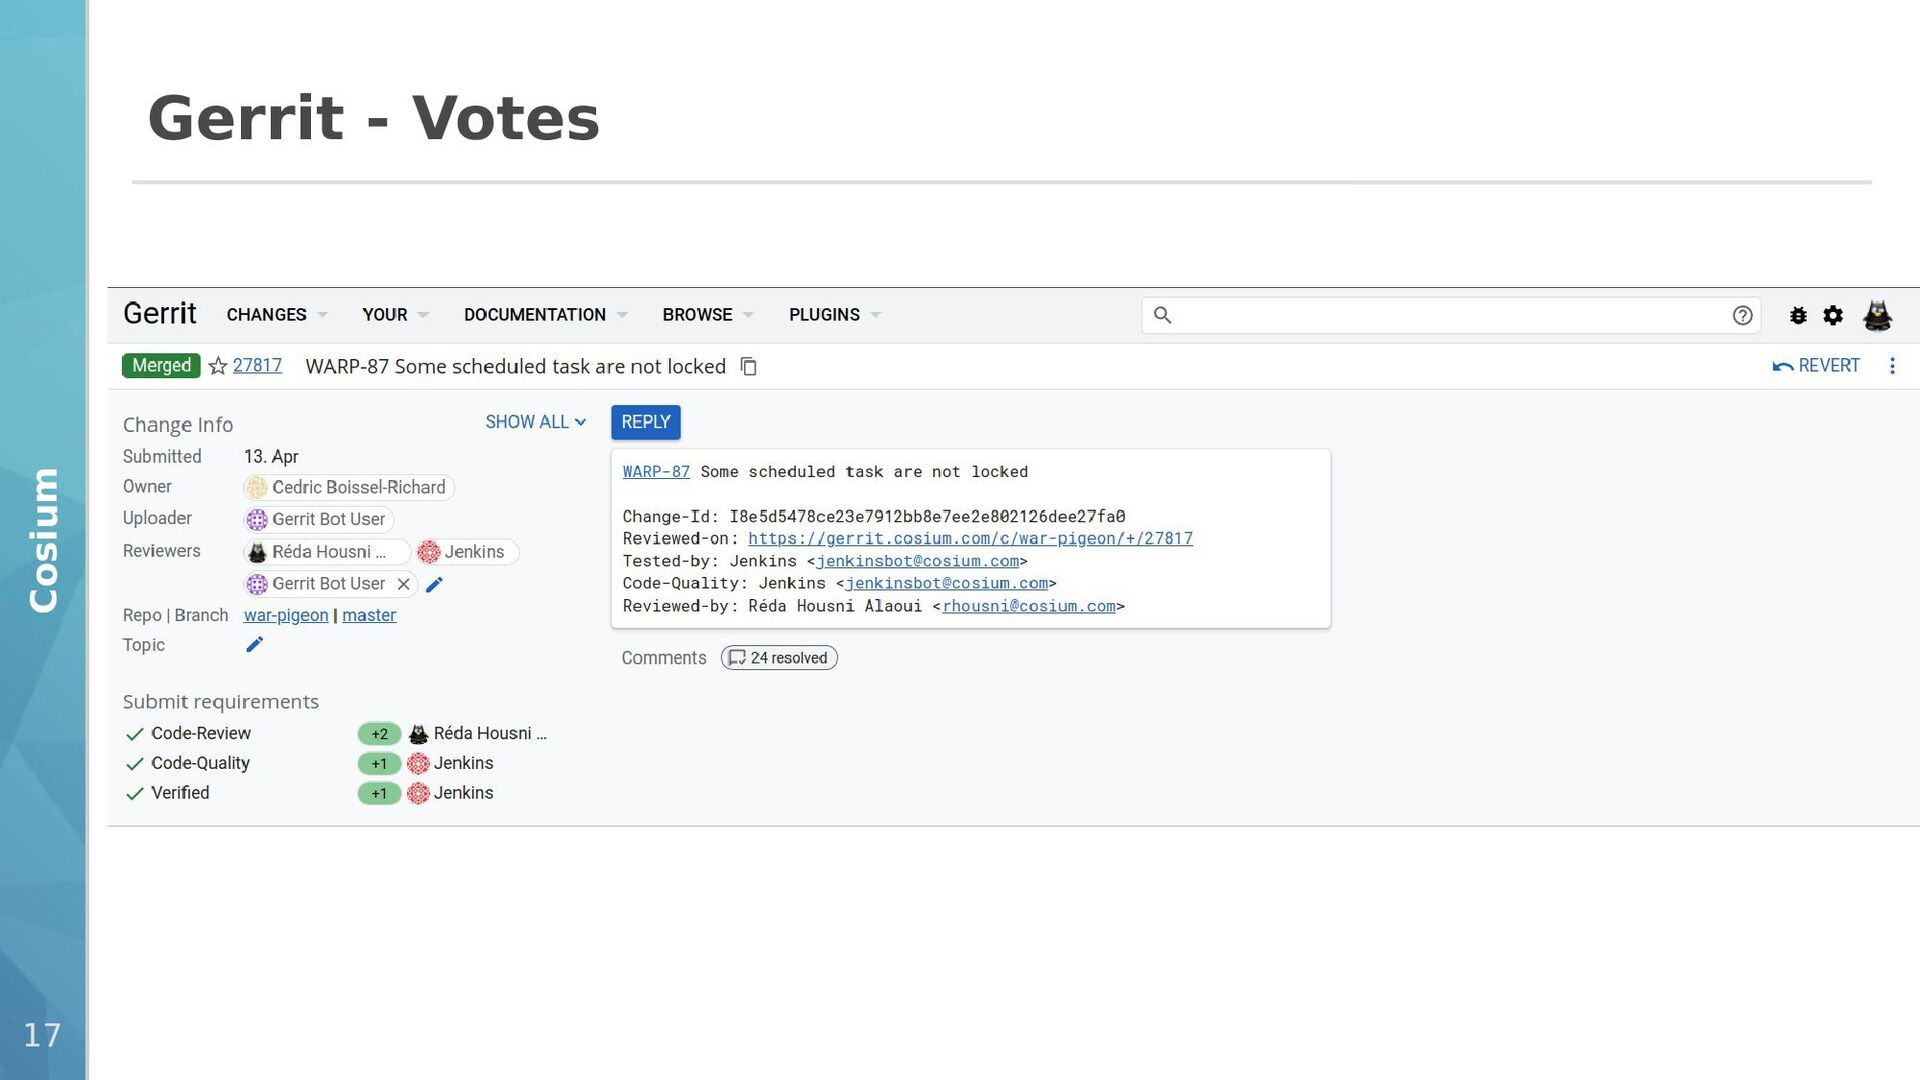
Task: Click the search help question icon
Action: [1742, 316]
